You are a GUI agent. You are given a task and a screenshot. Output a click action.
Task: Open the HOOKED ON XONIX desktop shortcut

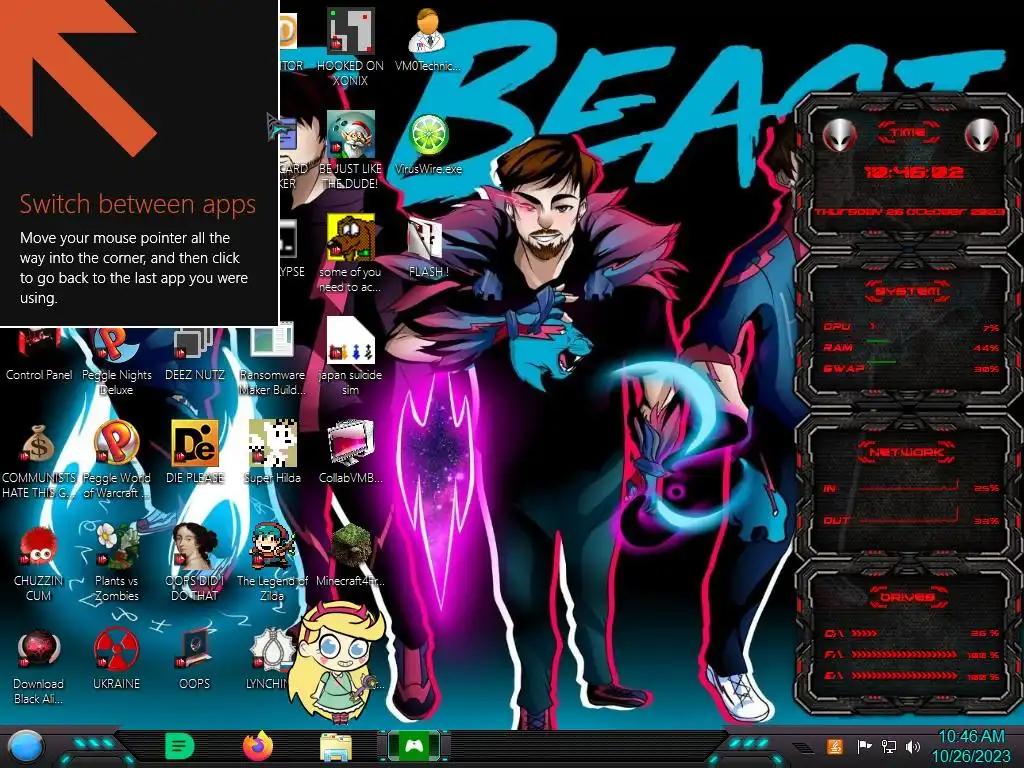[x=351, y=31]
